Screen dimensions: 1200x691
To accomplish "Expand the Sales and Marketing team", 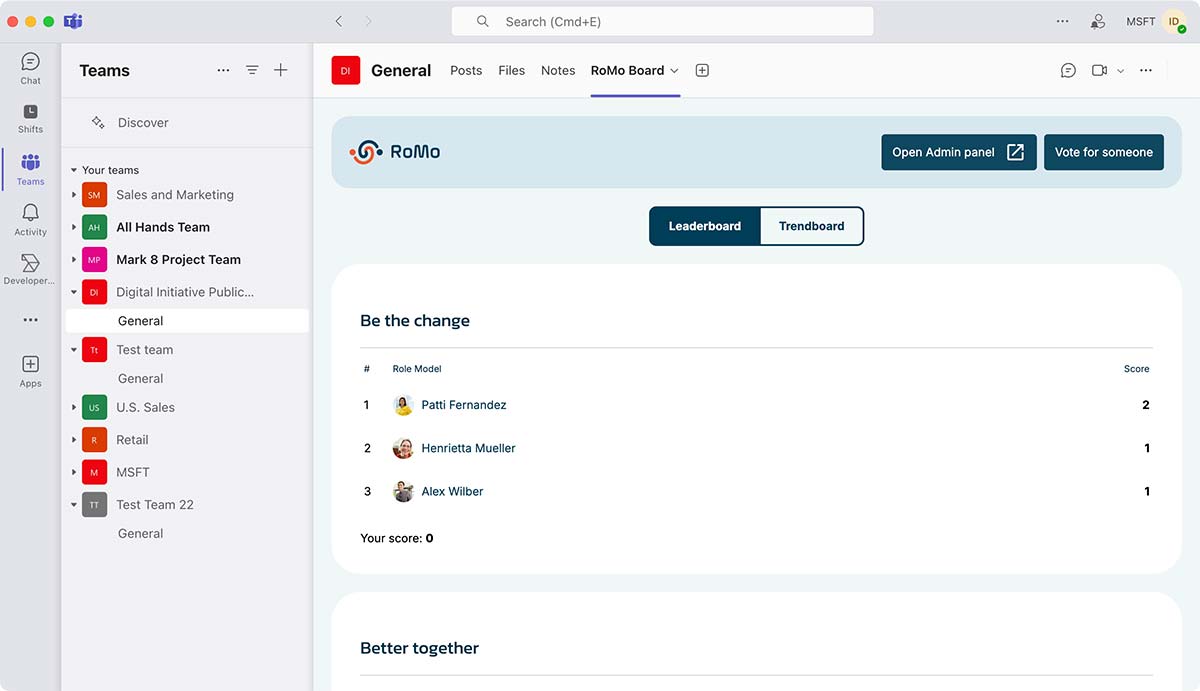I will [74, 195].
